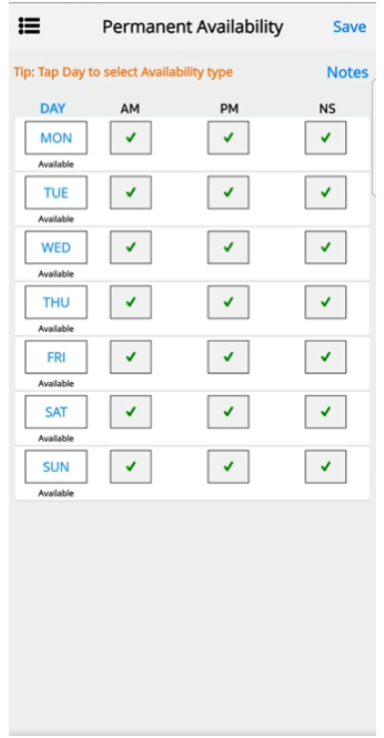This screenshot has width=384, height=738.
Task: Open the Notes link
Action: (347, 72)
